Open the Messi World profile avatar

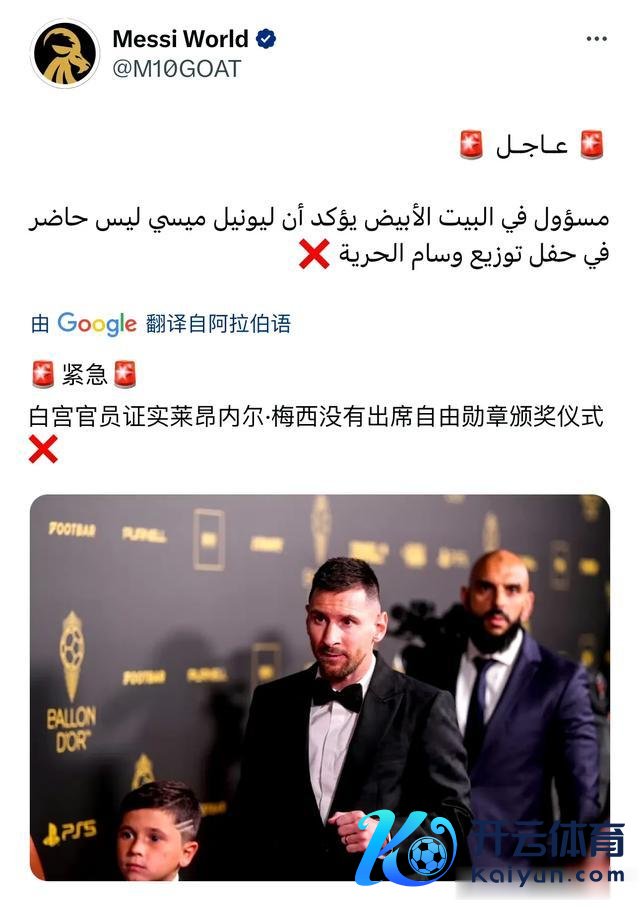pos(65,53)
